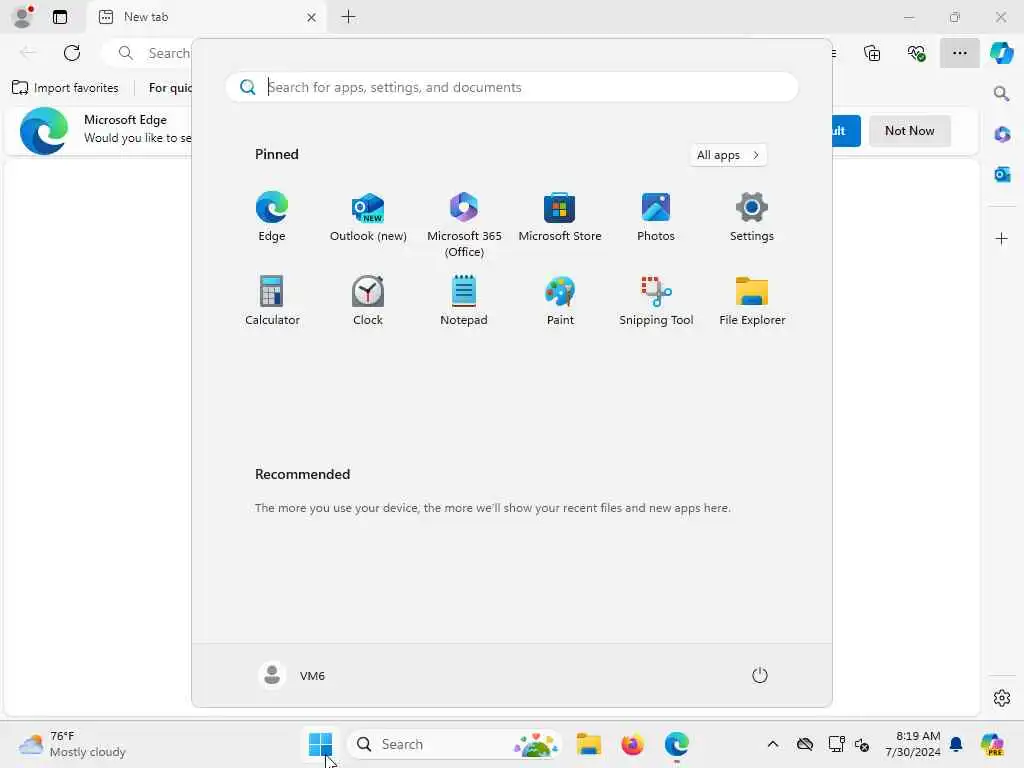Click the muted volume tray icon
This screenshot has width=1024, height=768.
tap(862, 744)
